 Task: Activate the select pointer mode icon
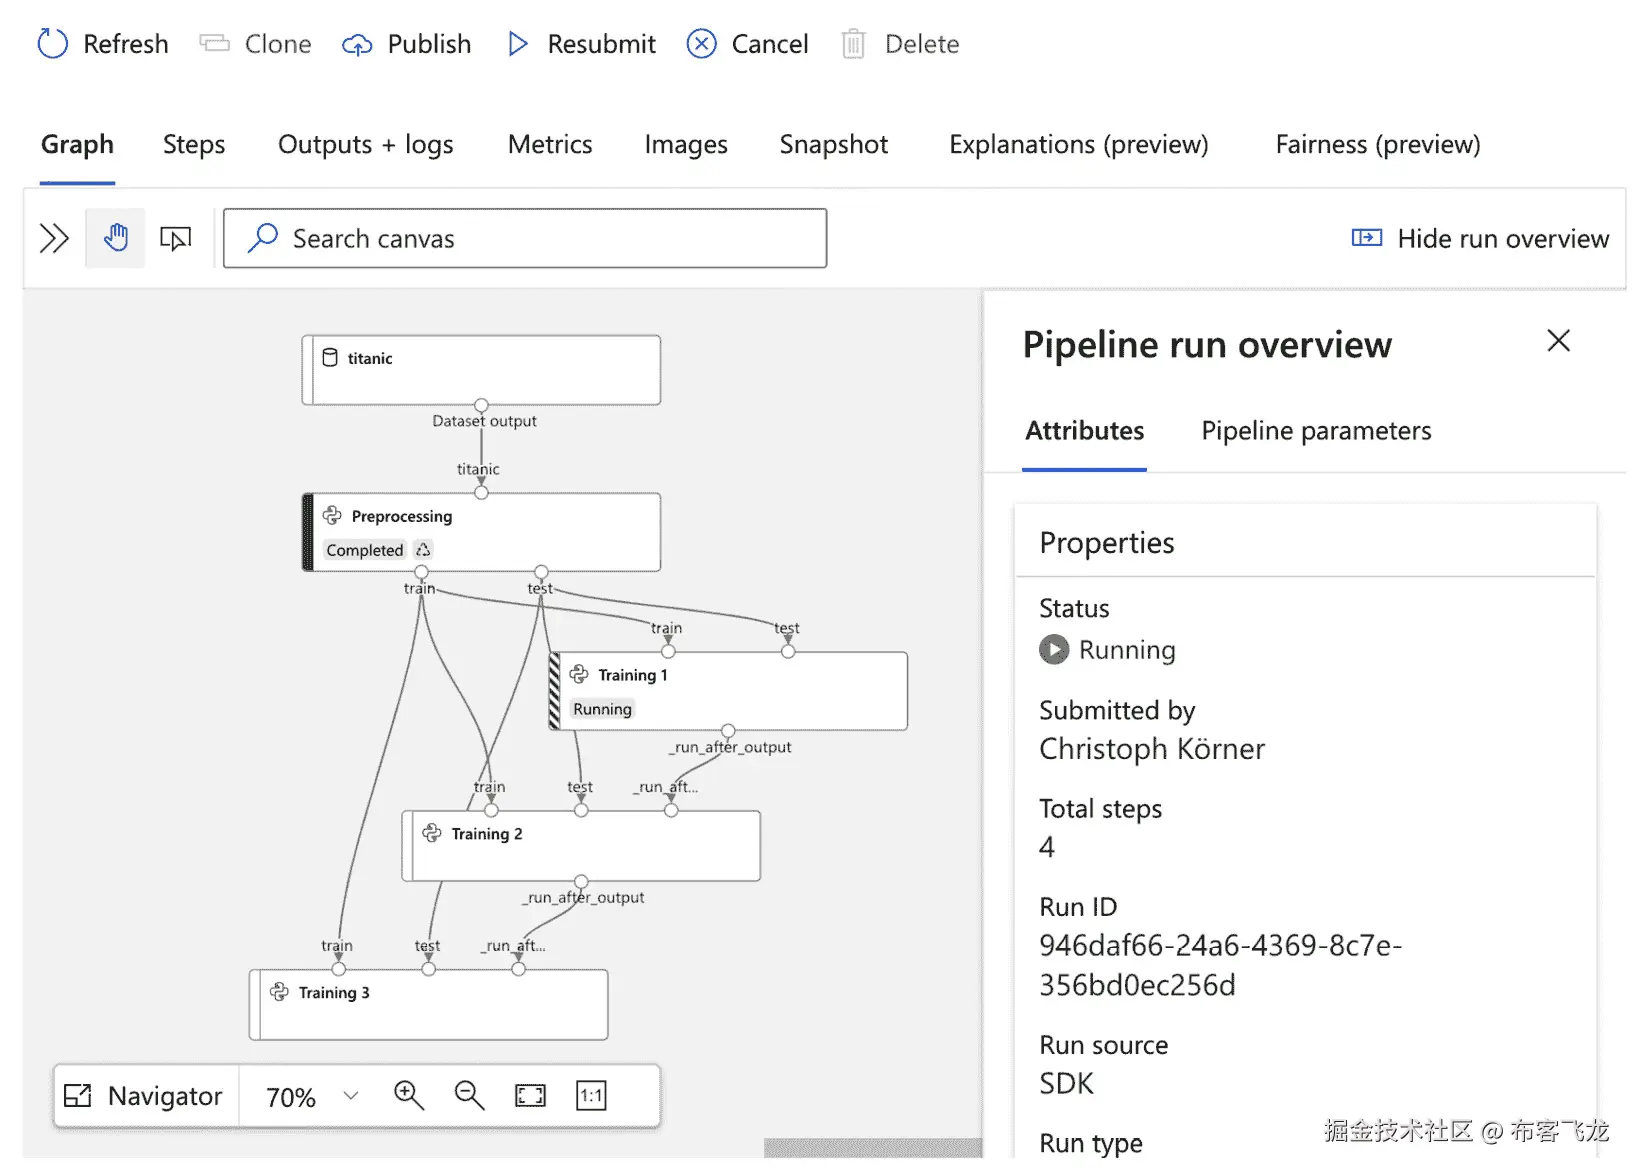click(176, 239)
